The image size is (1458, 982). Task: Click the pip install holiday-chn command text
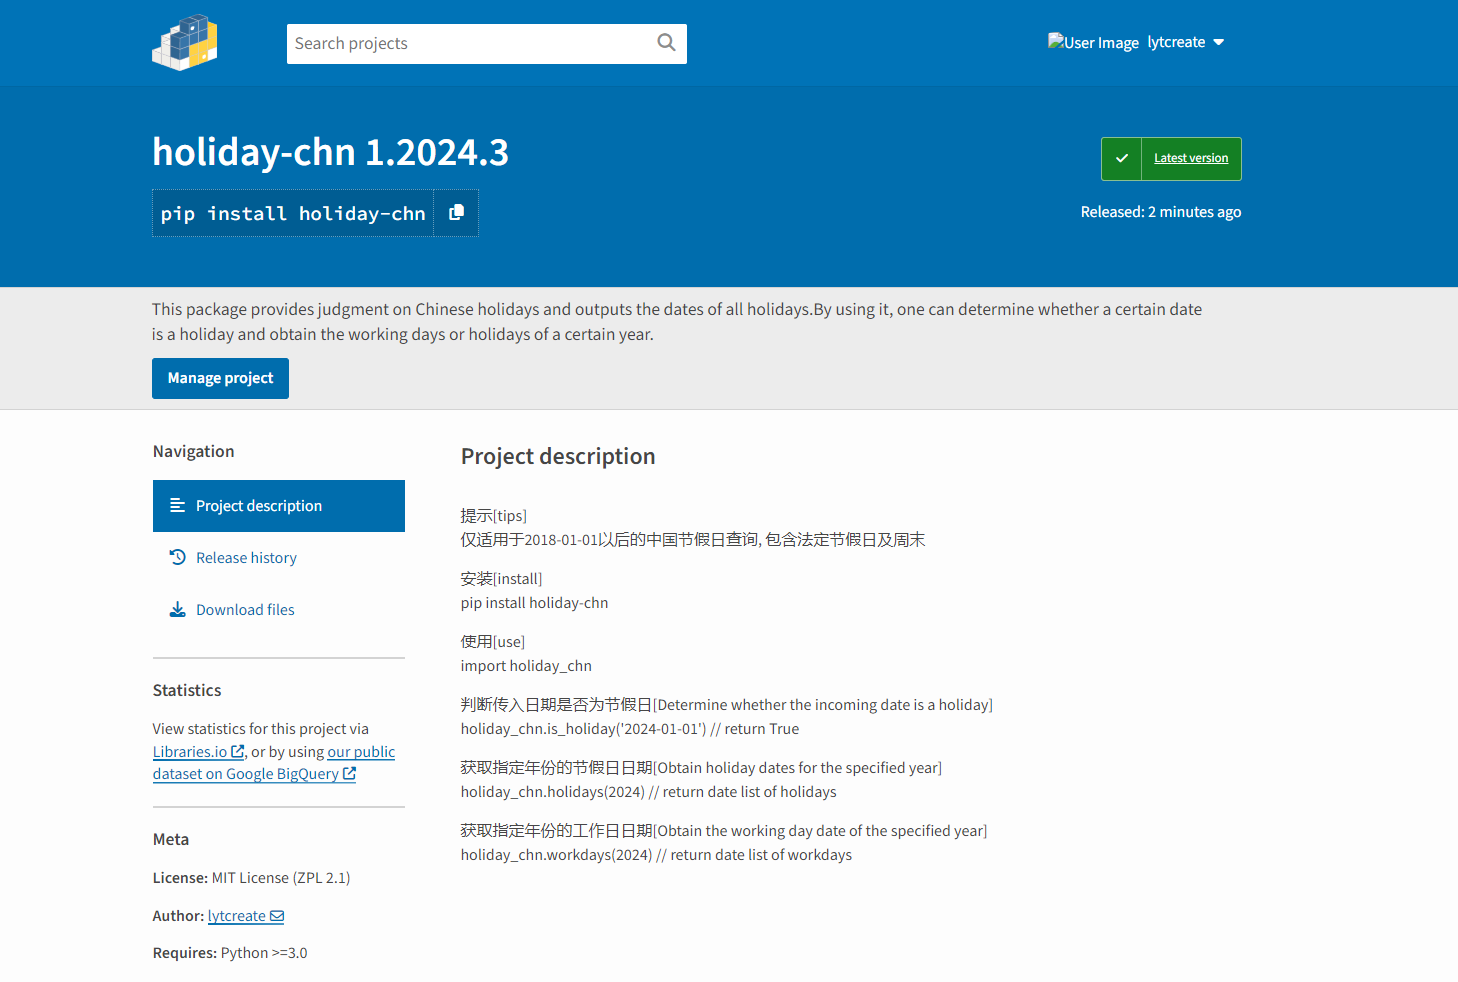point(293,213)
